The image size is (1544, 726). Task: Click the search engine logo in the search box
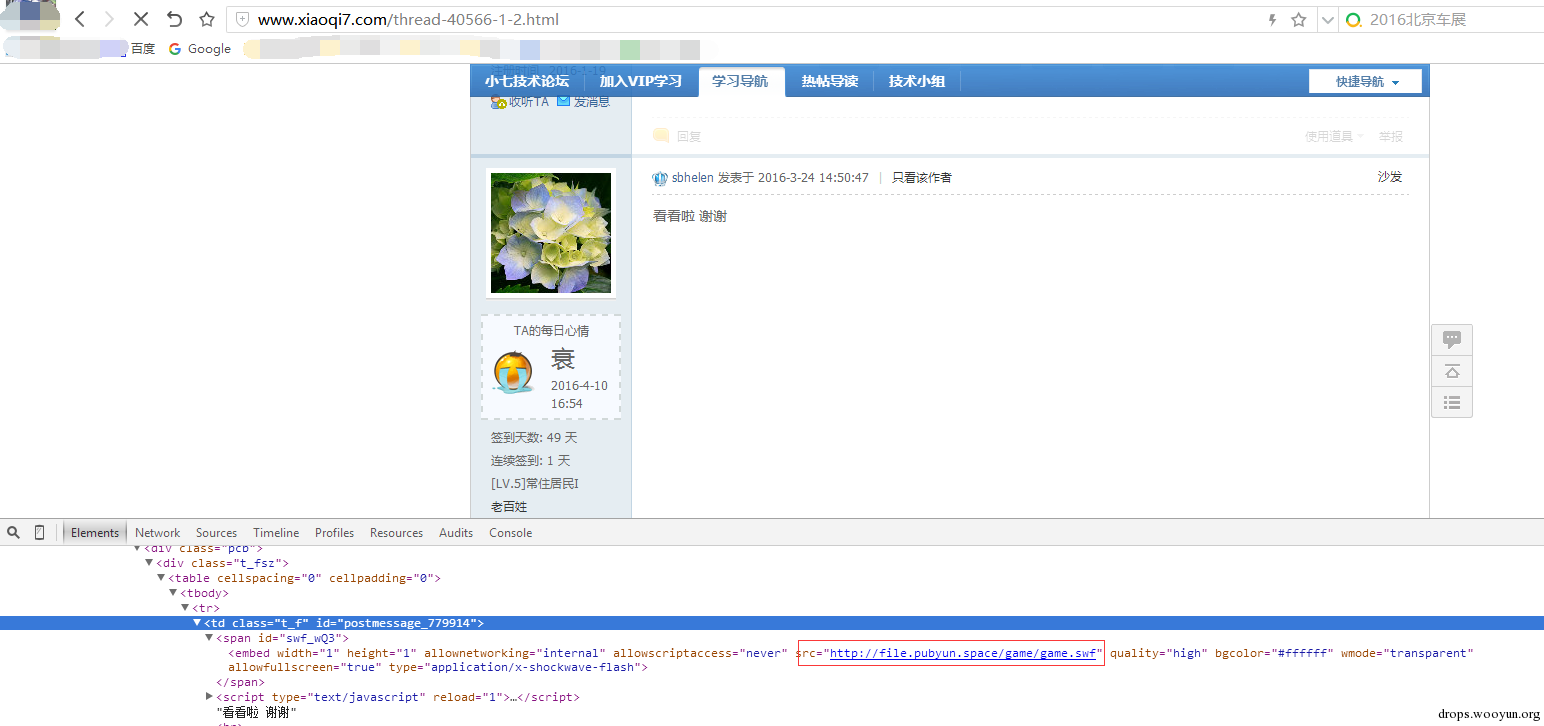pyautogui.click(x=1353, y=20)
